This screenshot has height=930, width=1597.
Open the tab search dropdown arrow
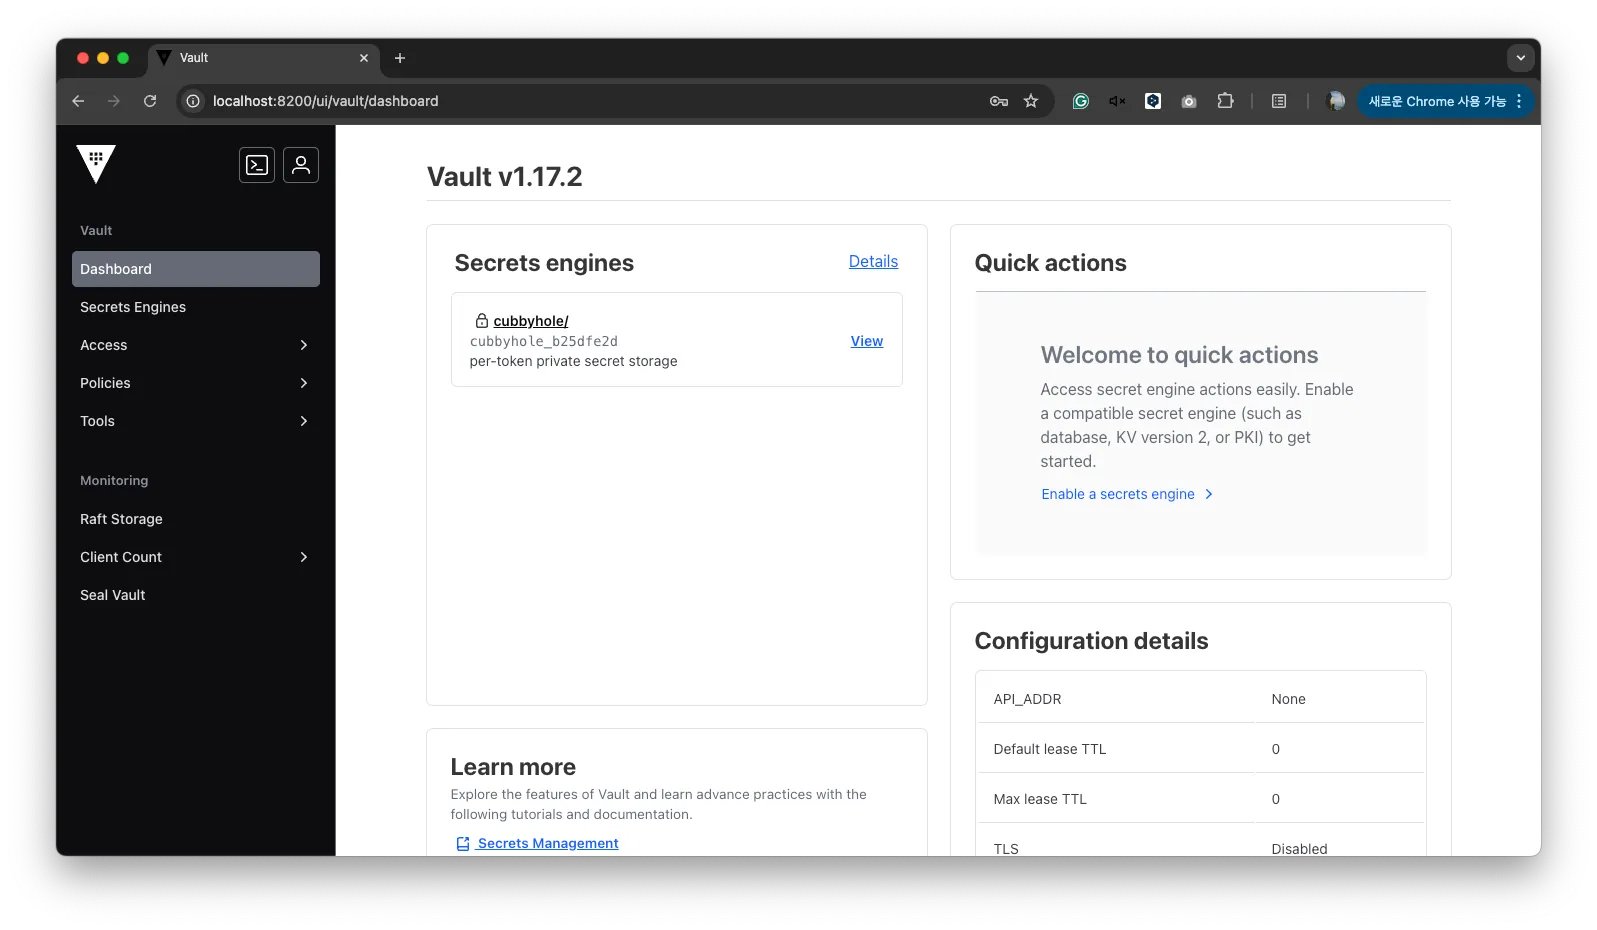tap(1521, 58)
